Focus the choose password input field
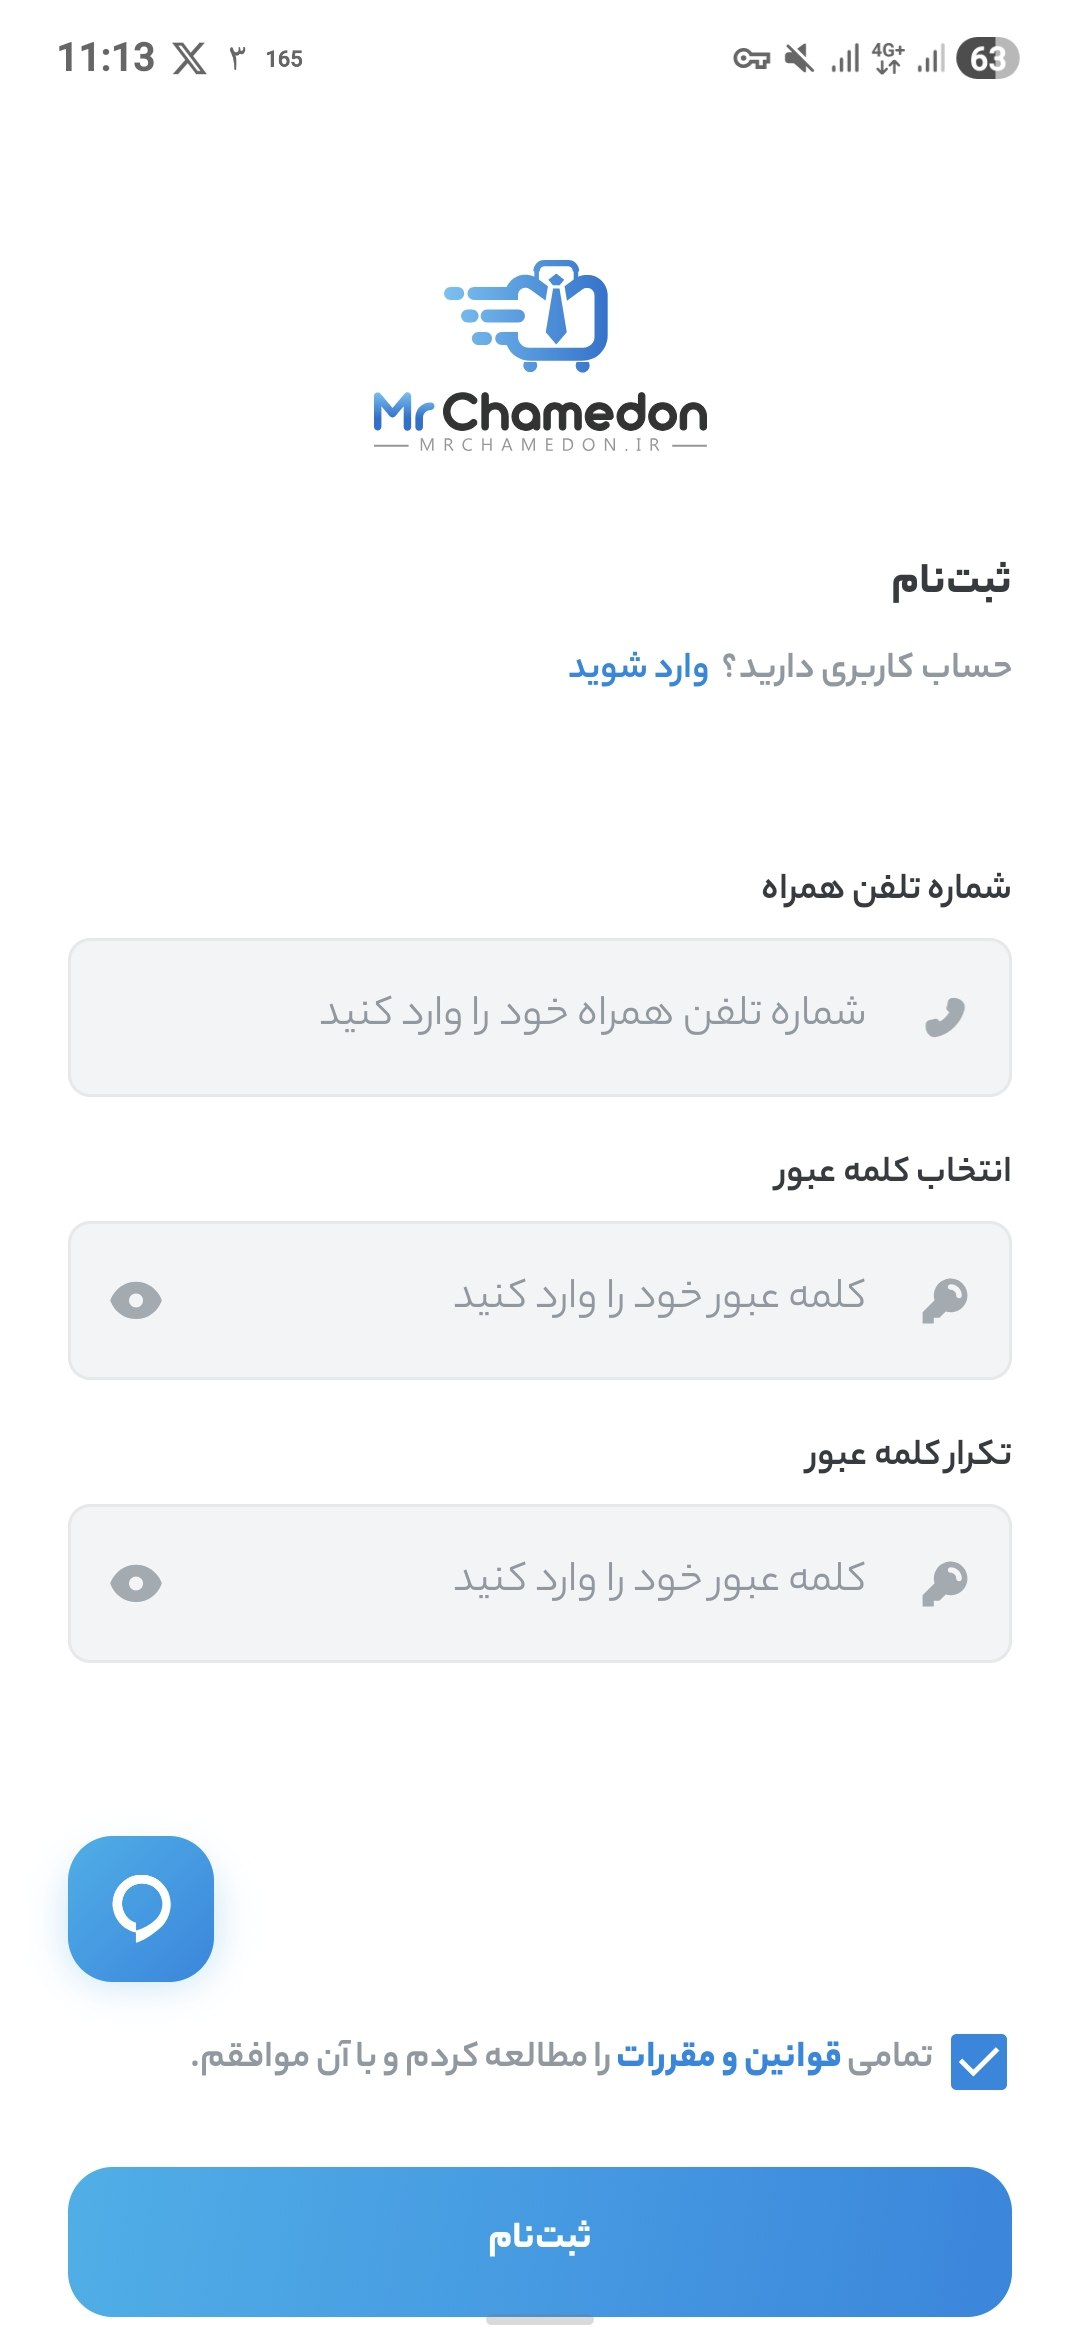Image resolution: width=1080 pixels, height=2340 pixels. [x=540, y=1300]
